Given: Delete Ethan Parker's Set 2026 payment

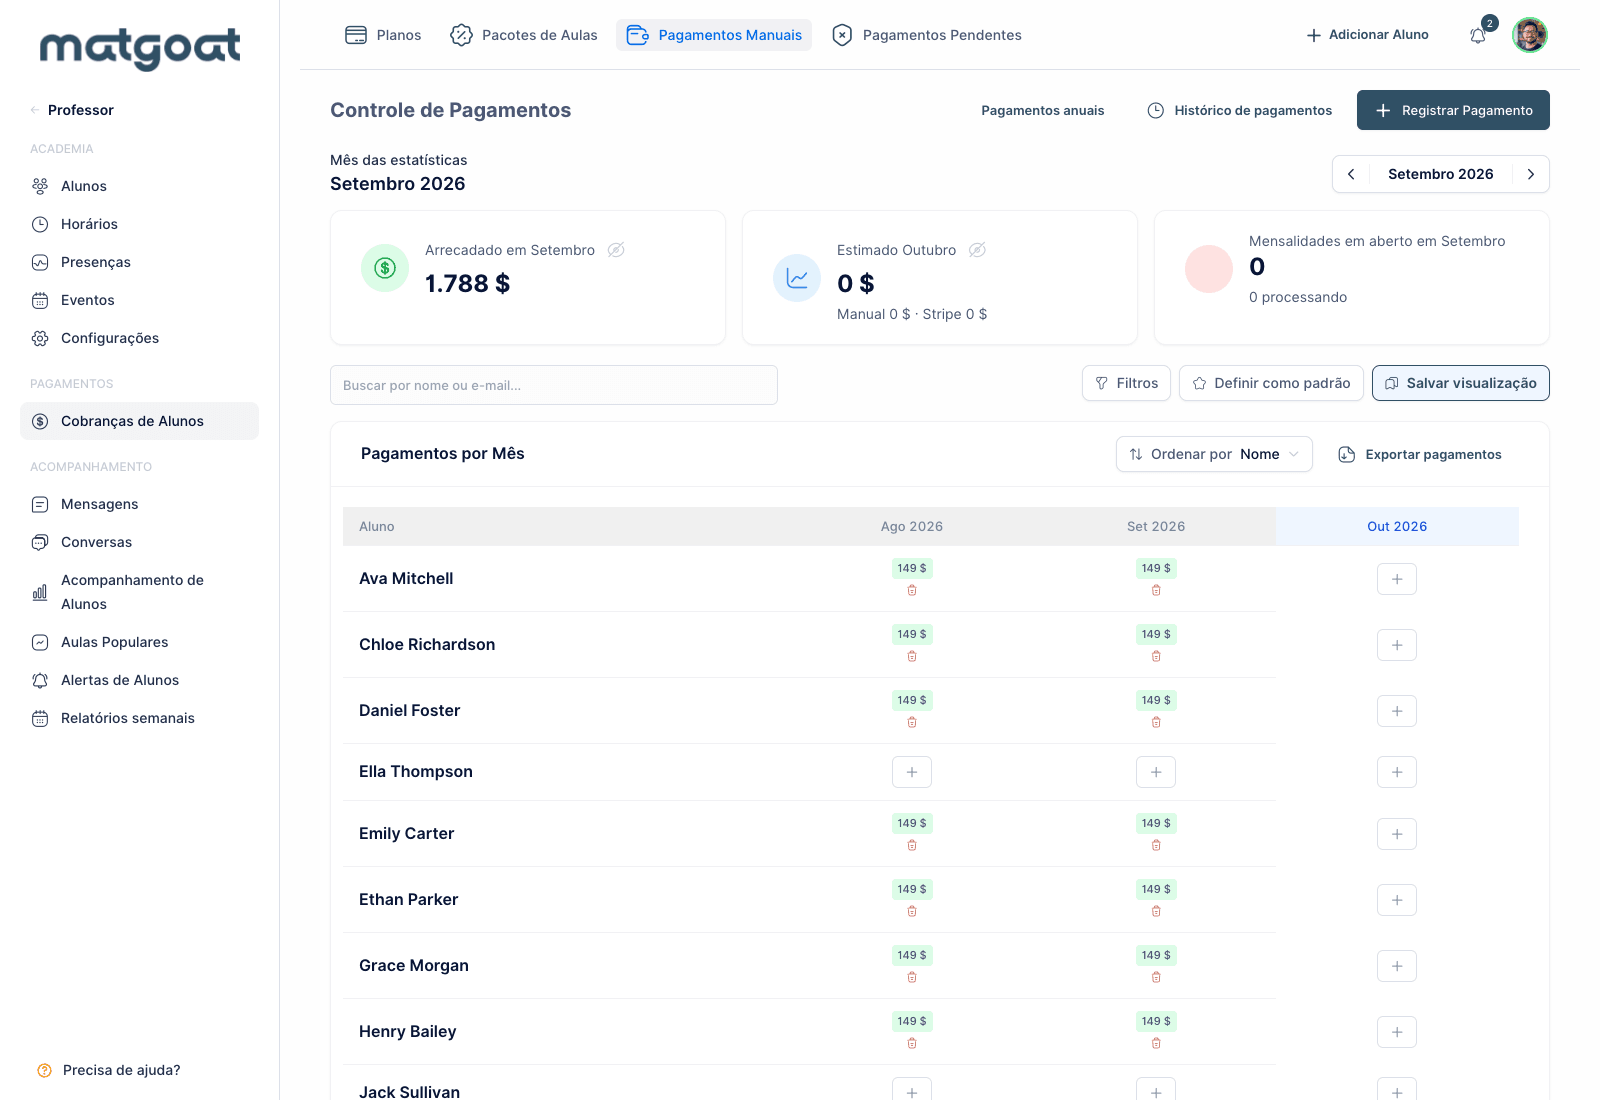Looking at the screenshot, I should (x=1156, y=911).
